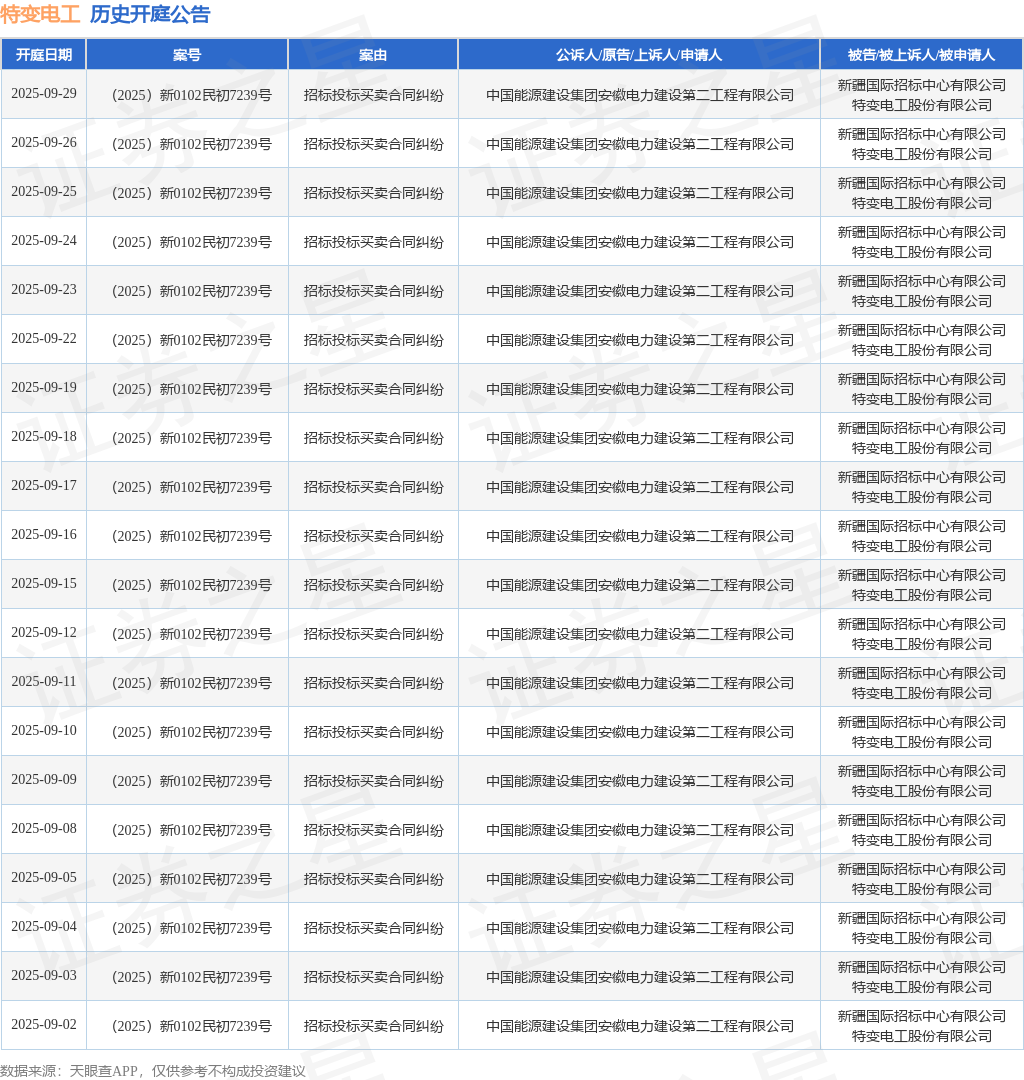
Task: Click 招标投标买卖合同纠纷 in the 2025-09-26 row
Action: pos(373,144)
